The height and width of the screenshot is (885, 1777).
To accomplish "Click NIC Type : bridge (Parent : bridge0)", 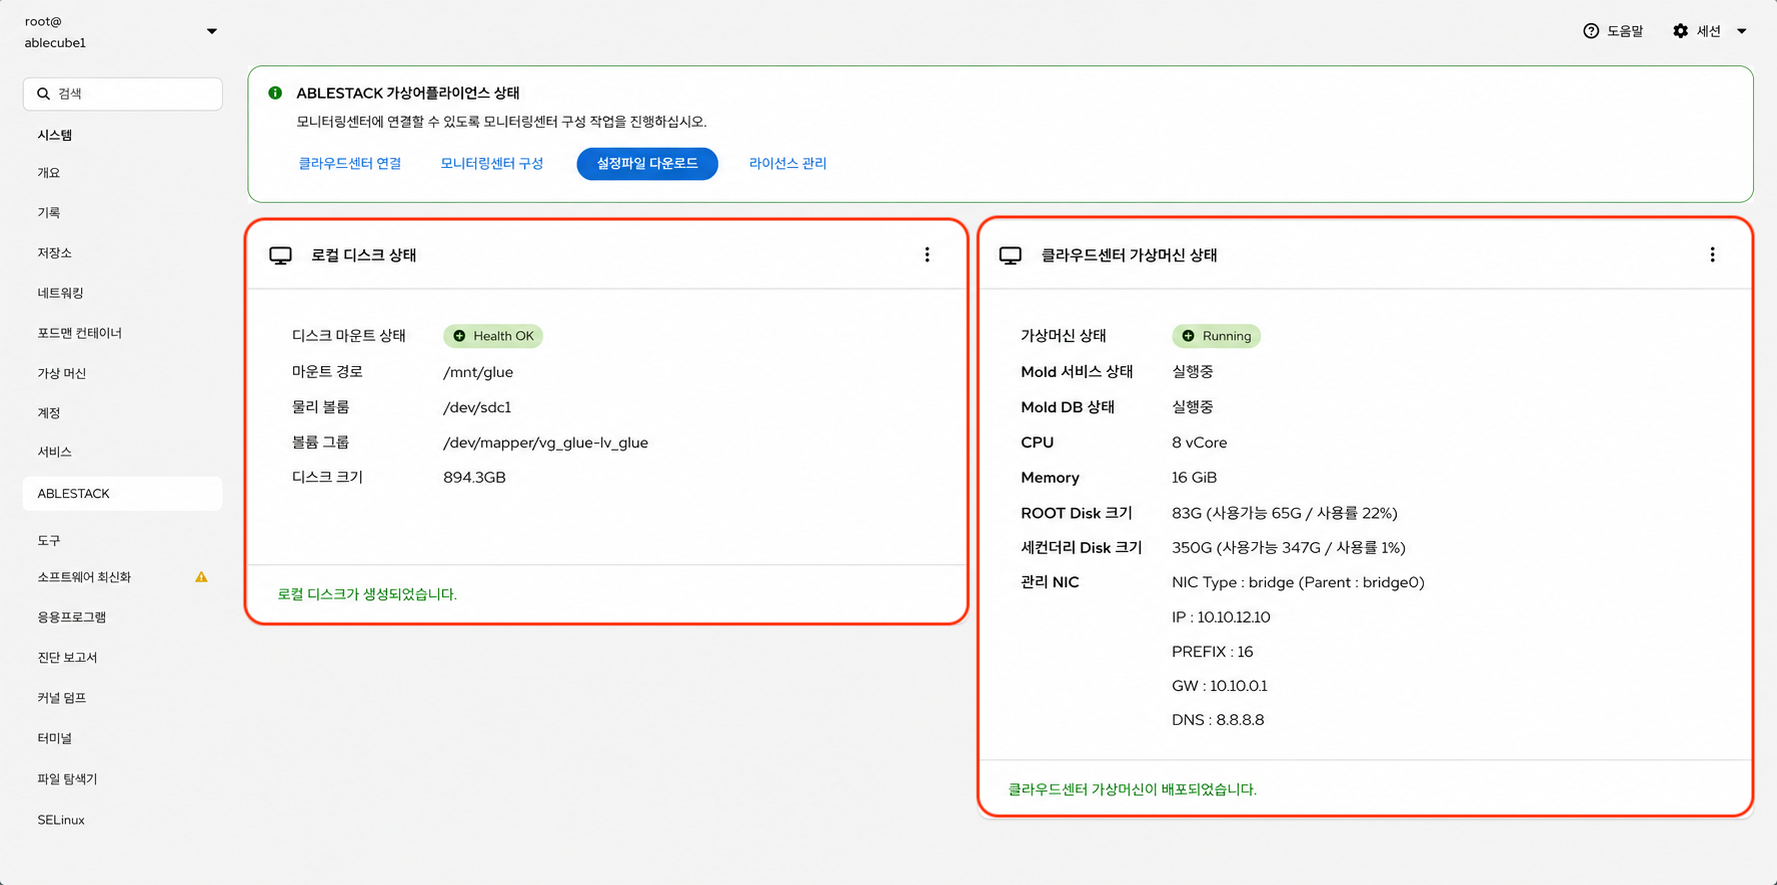I will coord(1298,582).
